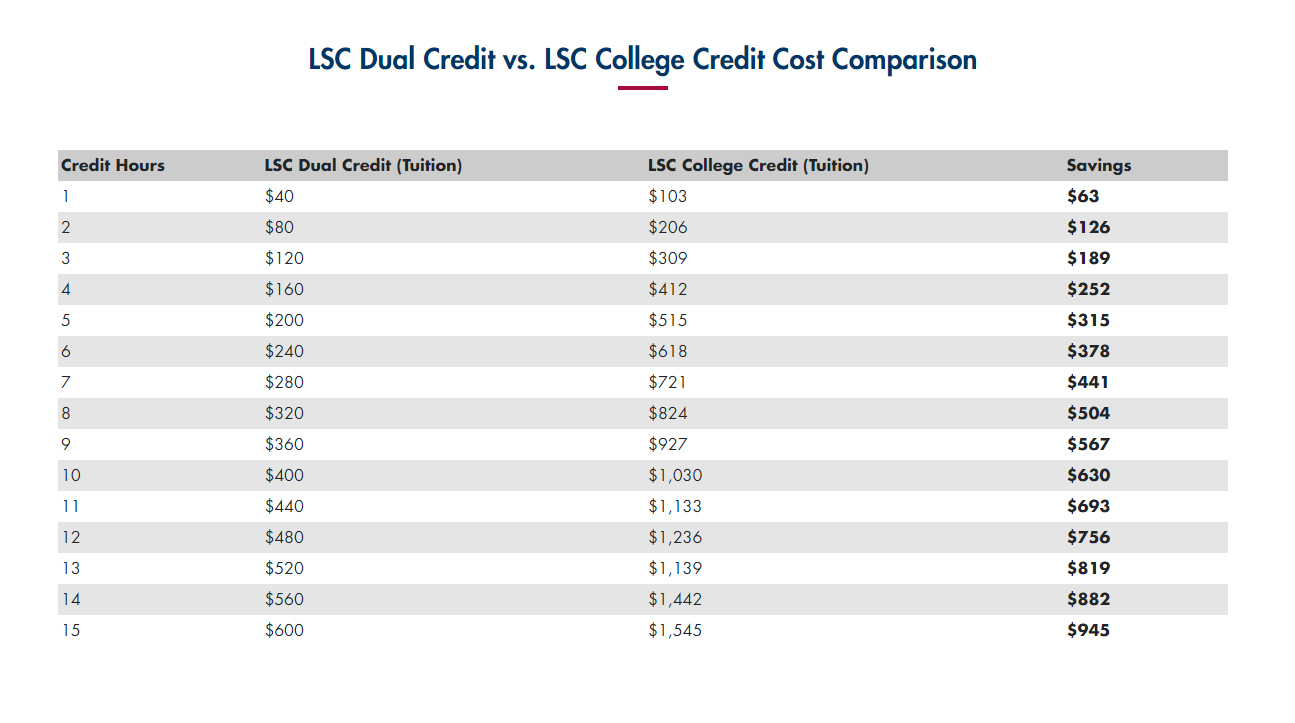Select the LSC Dual Credit (Tuition) header

[x=363, y=166]
